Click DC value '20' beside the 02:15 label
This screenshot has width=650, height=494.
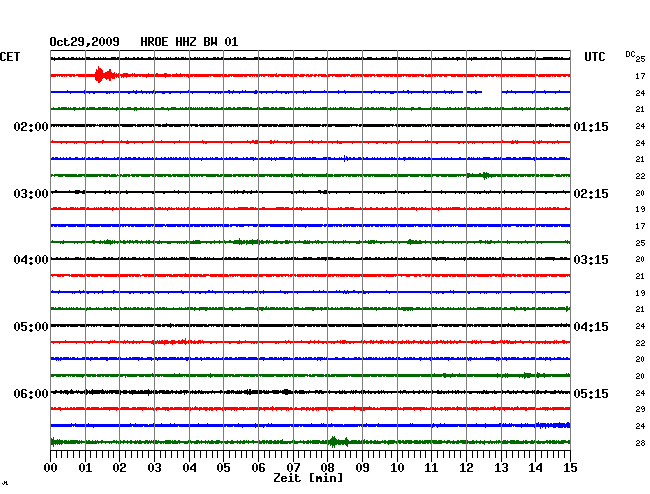[640, 193]
